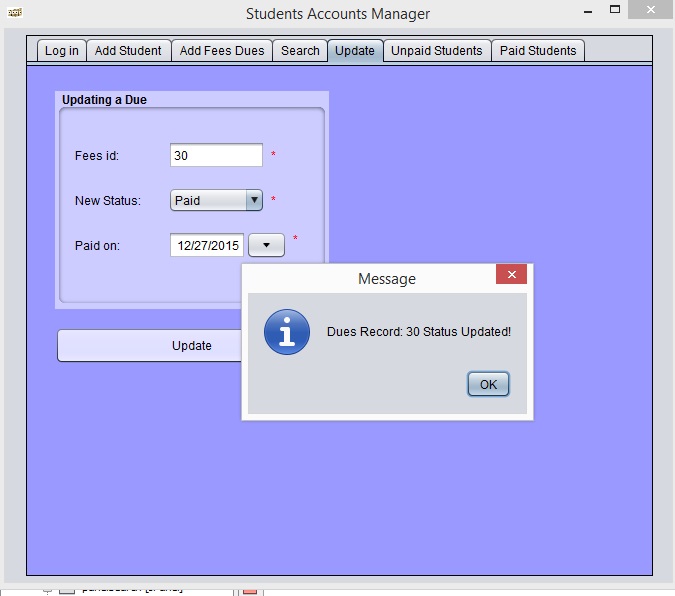View the Unpaid Students tab
Screen dimensions: 675x596
(x=437, y=50)
